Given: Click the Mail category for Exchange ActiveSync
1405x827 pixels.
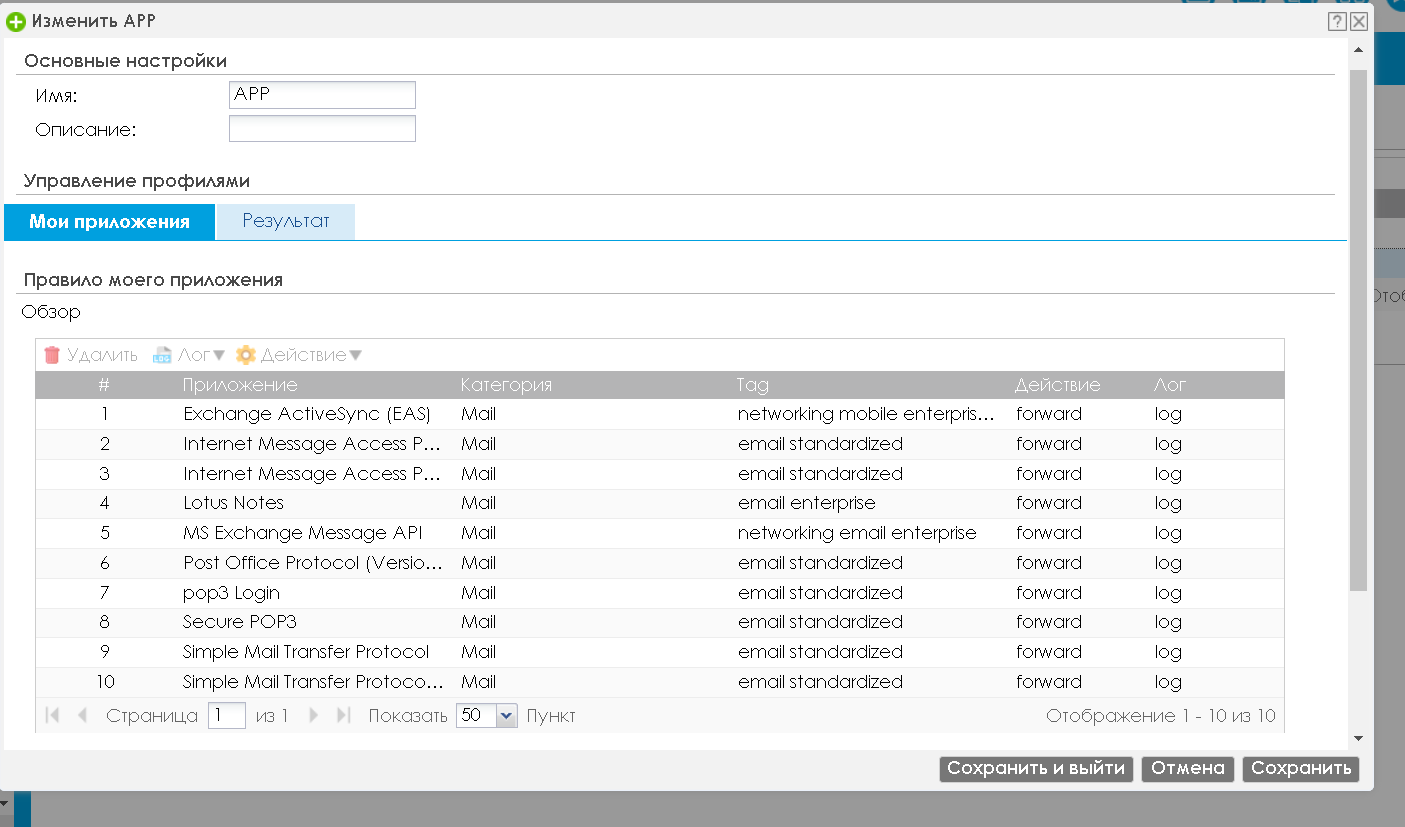Looking at the screenshot, I should (x=478, y=414).
